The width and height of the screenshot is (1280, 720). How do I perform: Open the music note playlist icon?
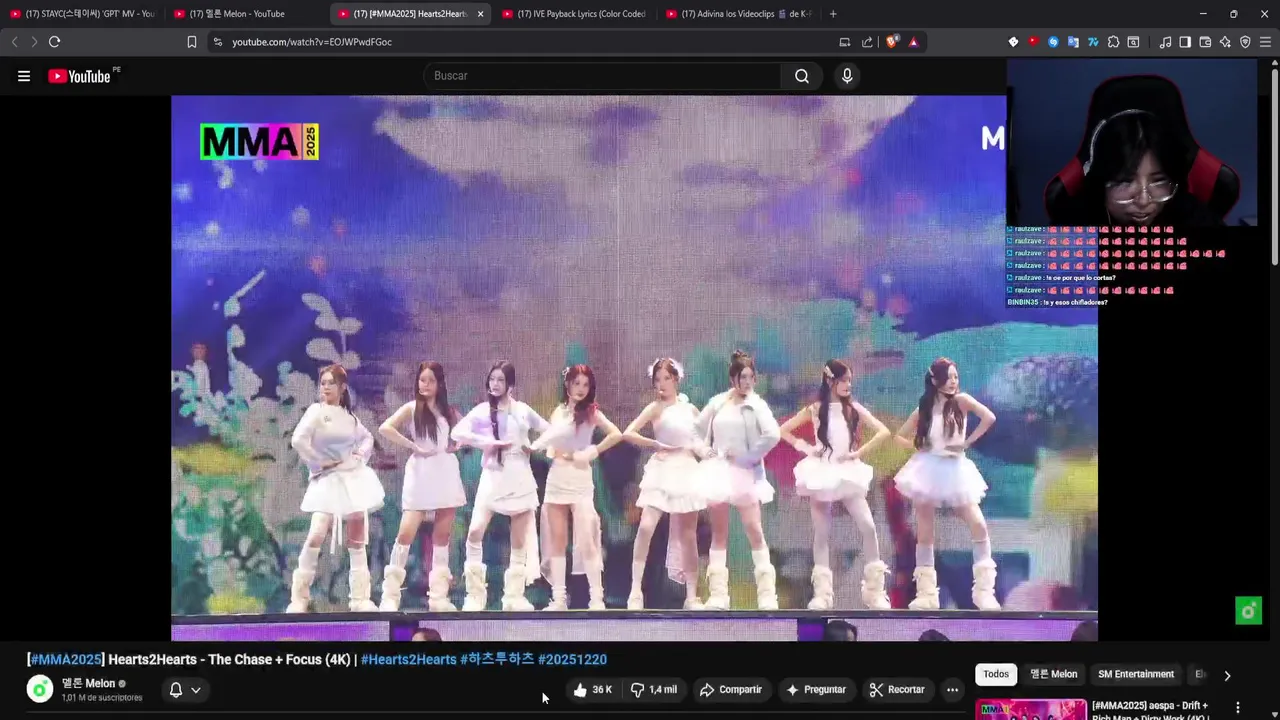pos(1165,42)
